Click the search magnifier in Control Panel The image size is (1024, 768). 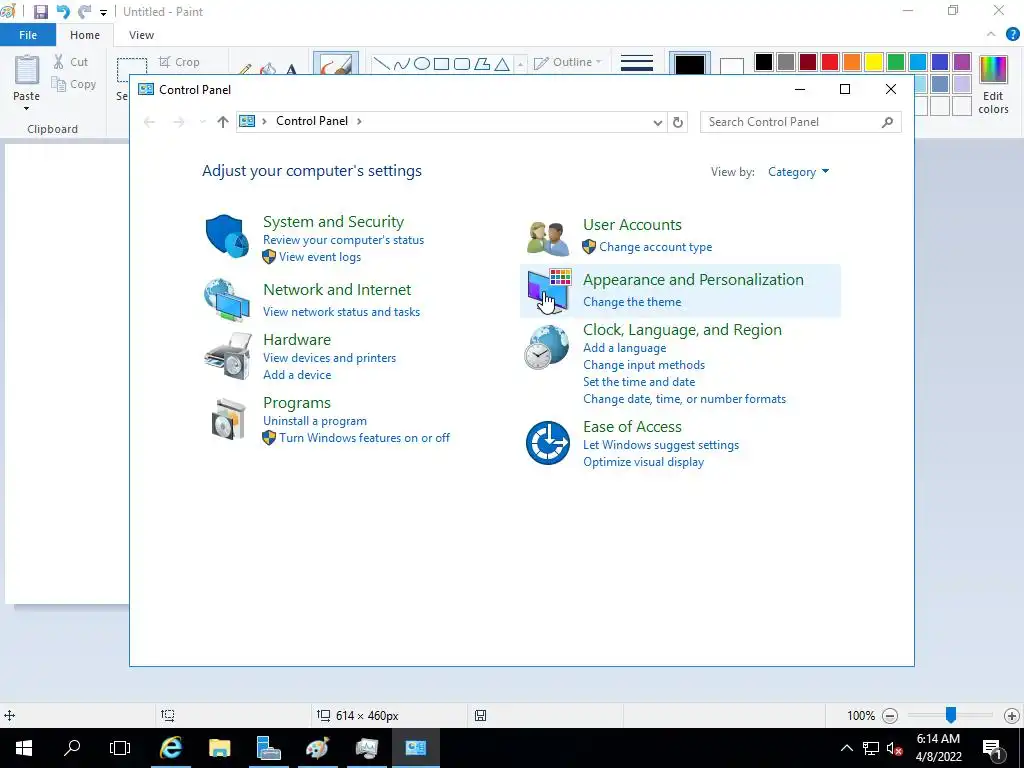click(887, 122)
